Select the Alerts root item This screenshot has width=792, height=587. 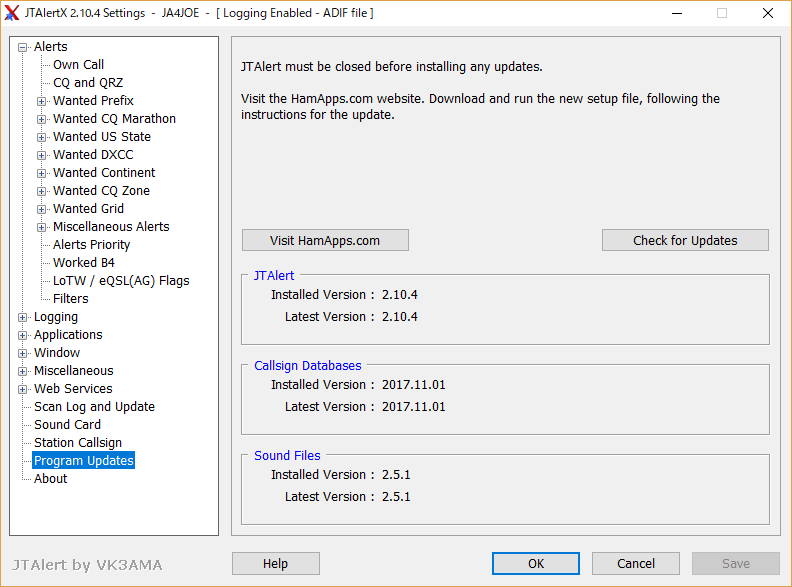(51, 46)
